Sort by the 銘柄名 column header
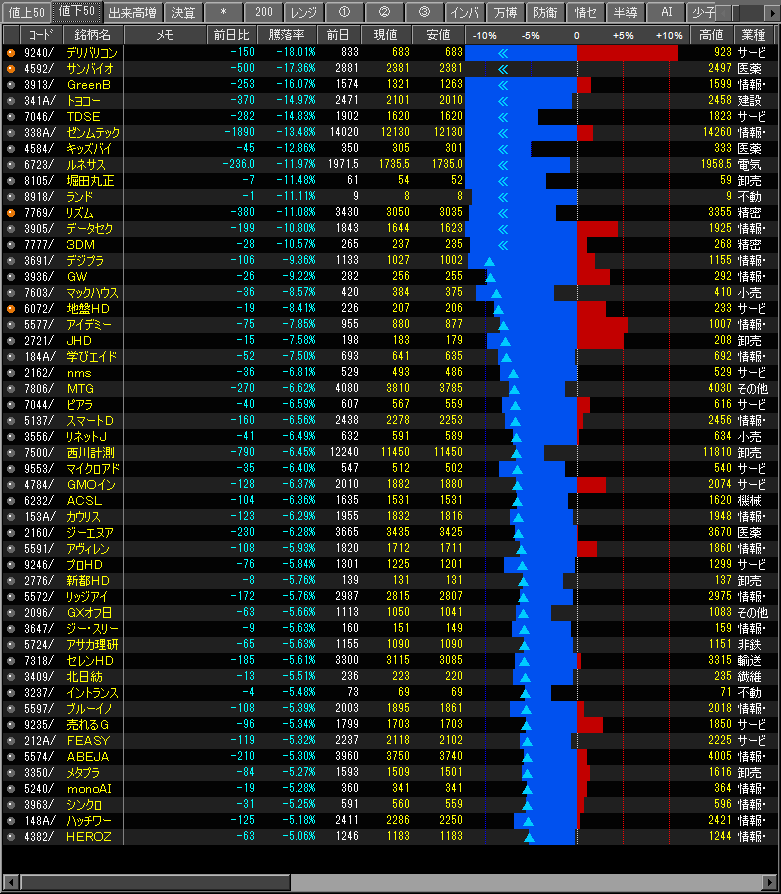This screenshot has width=781, height=894. click(93, 35)
